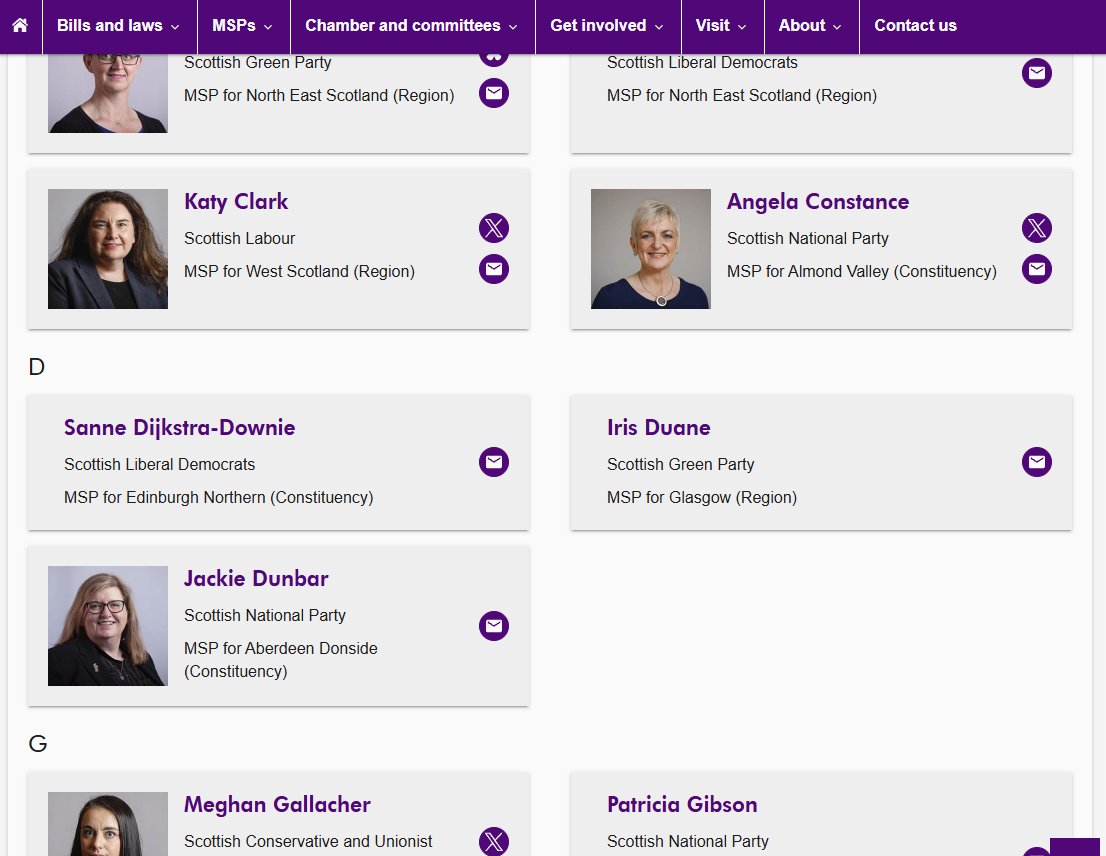This screenshot has width=1106, height=856.
Task: Email Jackie Dunbar via envelope icon
Action: [494, 626]
